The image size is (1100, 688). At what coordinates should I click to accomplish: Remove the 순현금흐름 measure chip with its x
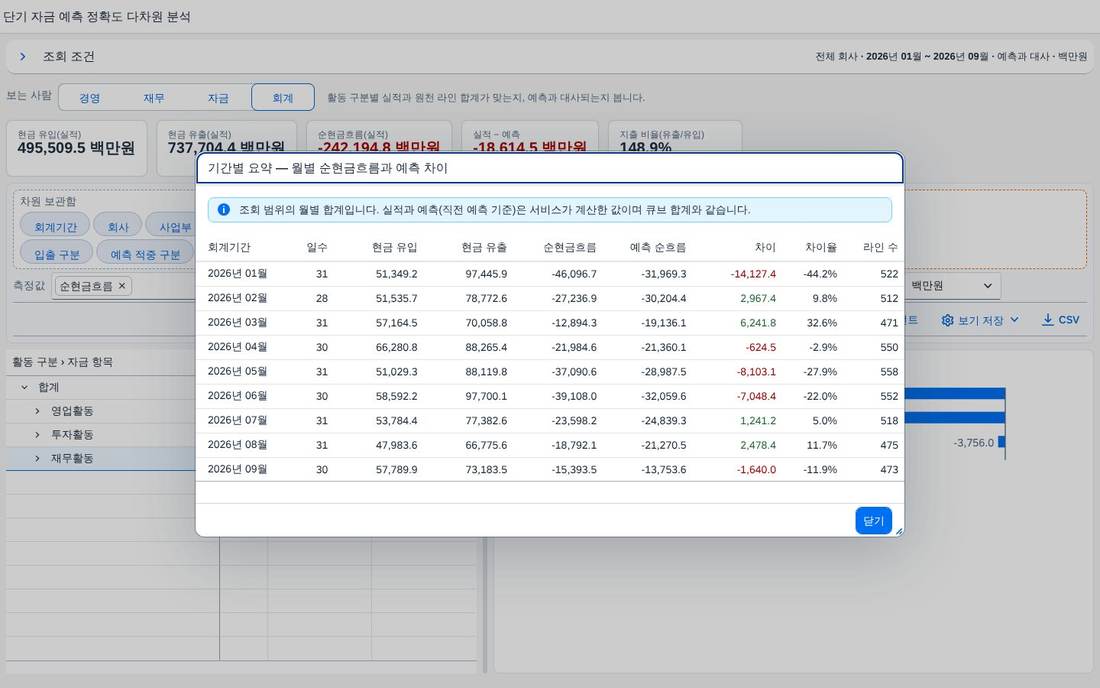122,286
